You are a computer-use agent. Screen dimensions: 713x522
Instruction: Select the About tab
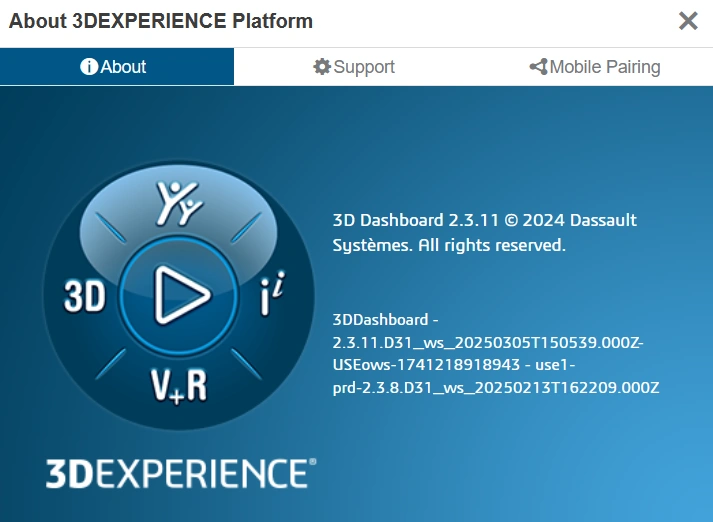pos(117,67)
